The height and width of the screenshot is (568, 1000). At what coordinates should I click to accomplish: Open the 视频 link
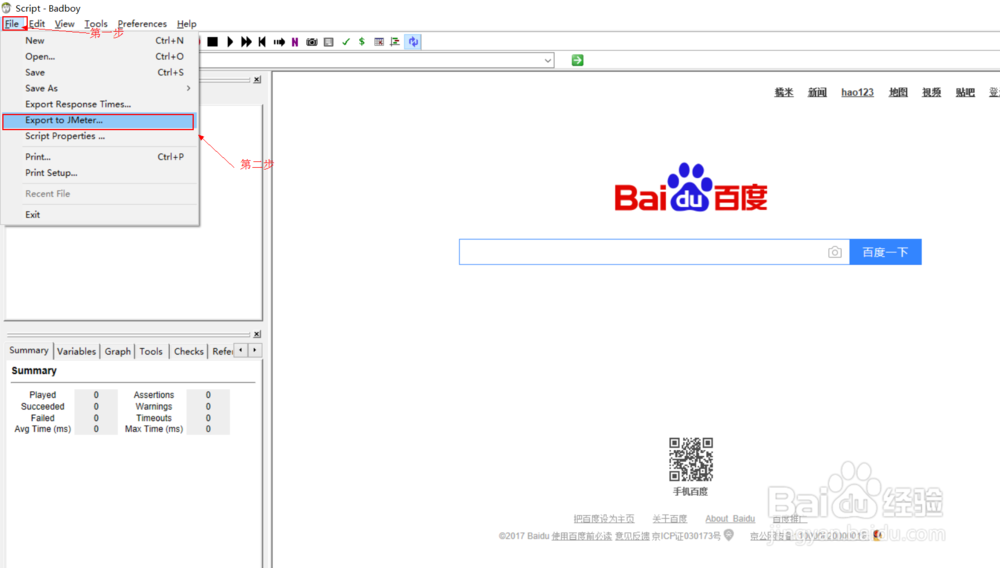(931, 92)
